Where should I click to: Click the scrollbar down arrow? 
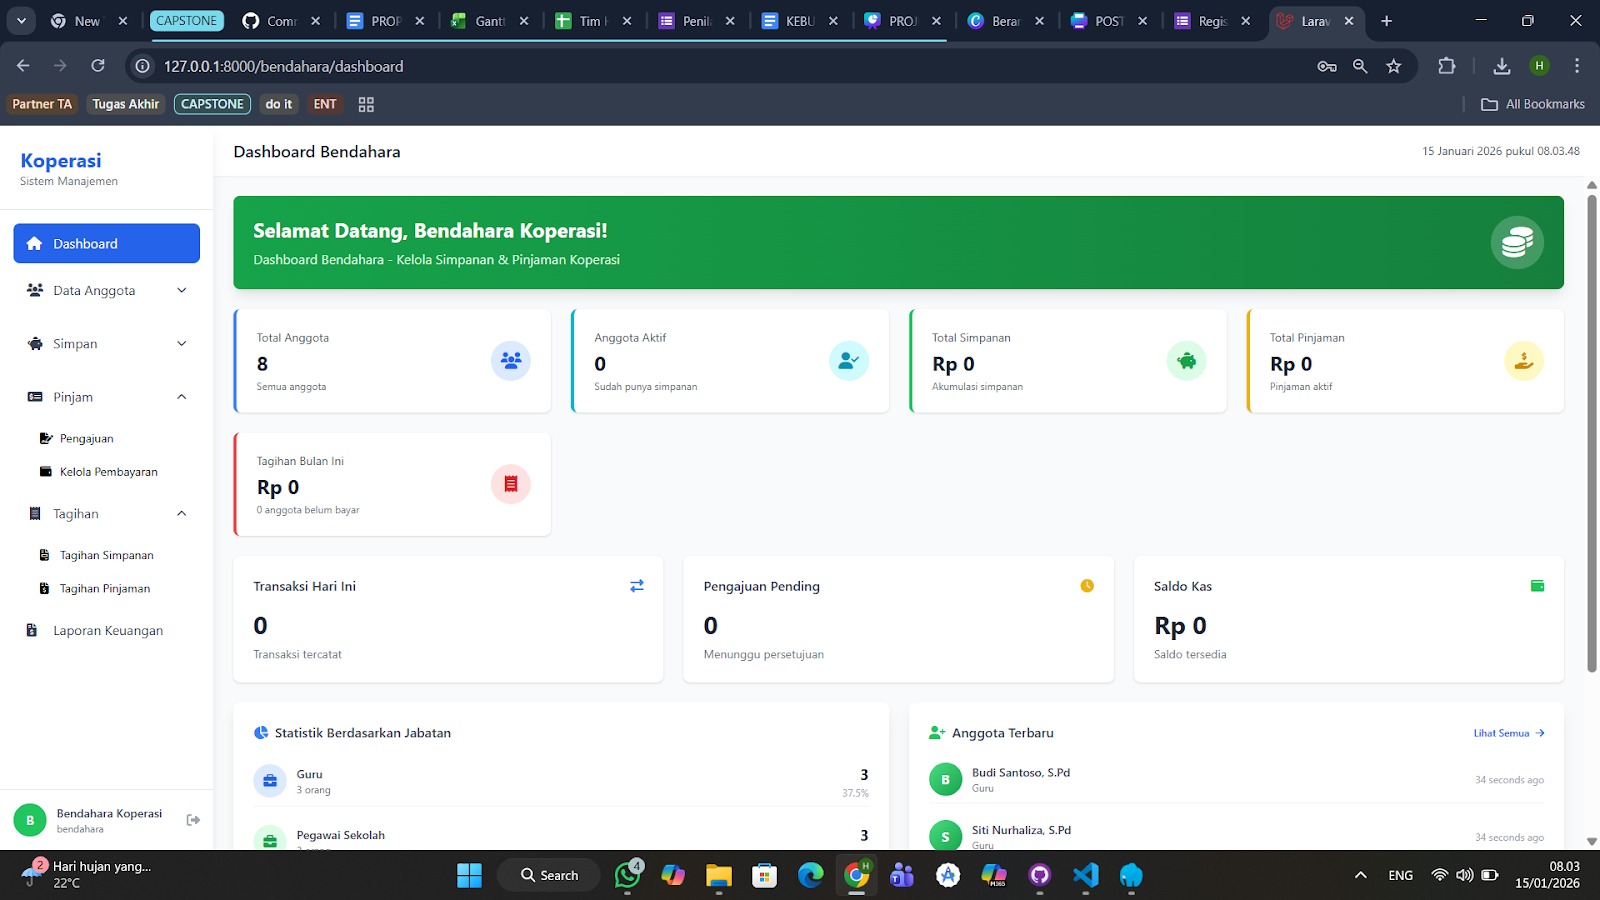1592,842
